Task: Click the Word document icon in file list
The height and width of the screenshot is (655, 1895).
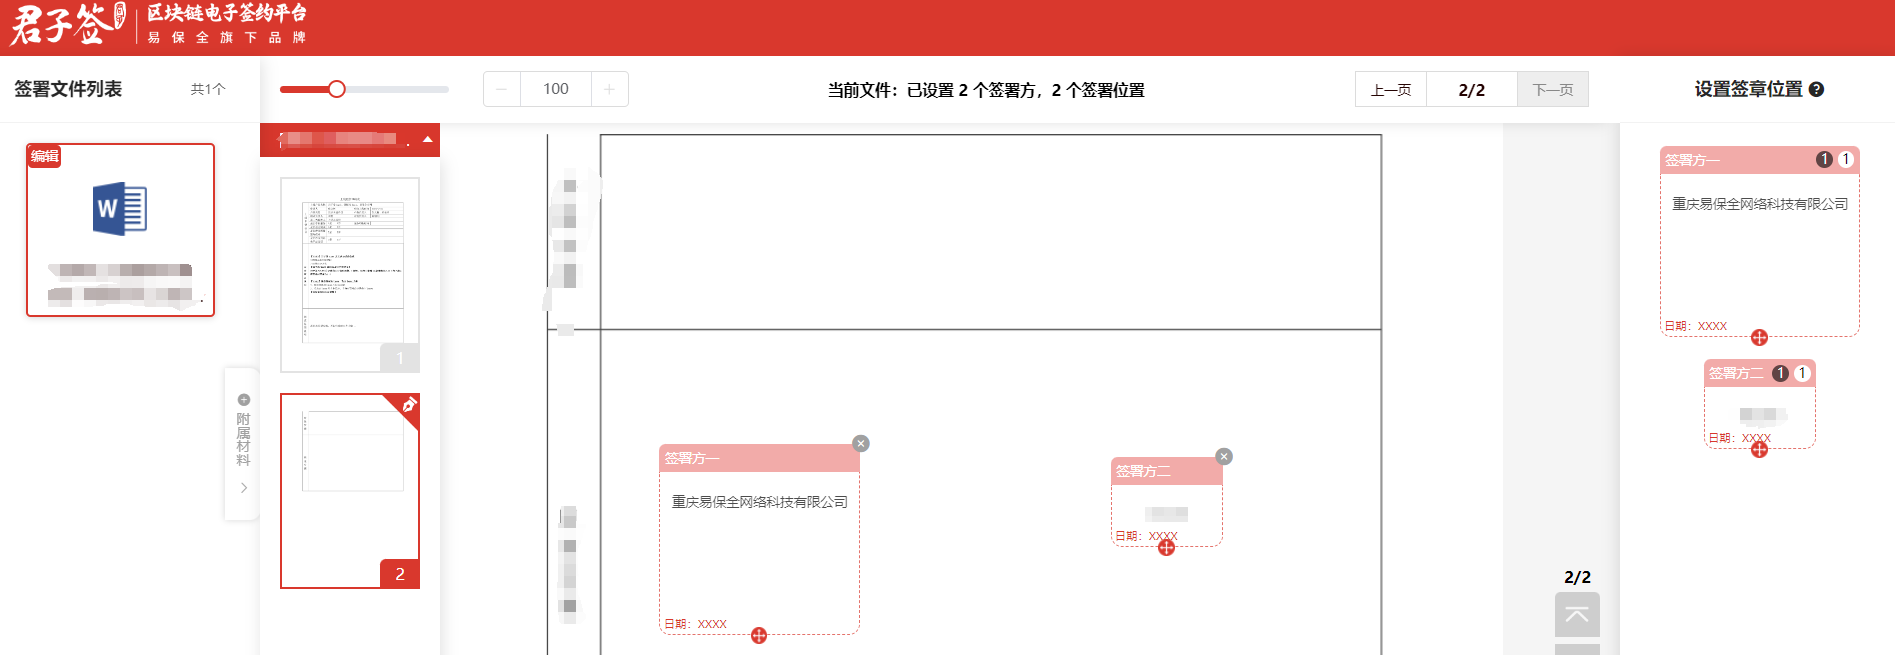Action: click(x=120, y=209)
